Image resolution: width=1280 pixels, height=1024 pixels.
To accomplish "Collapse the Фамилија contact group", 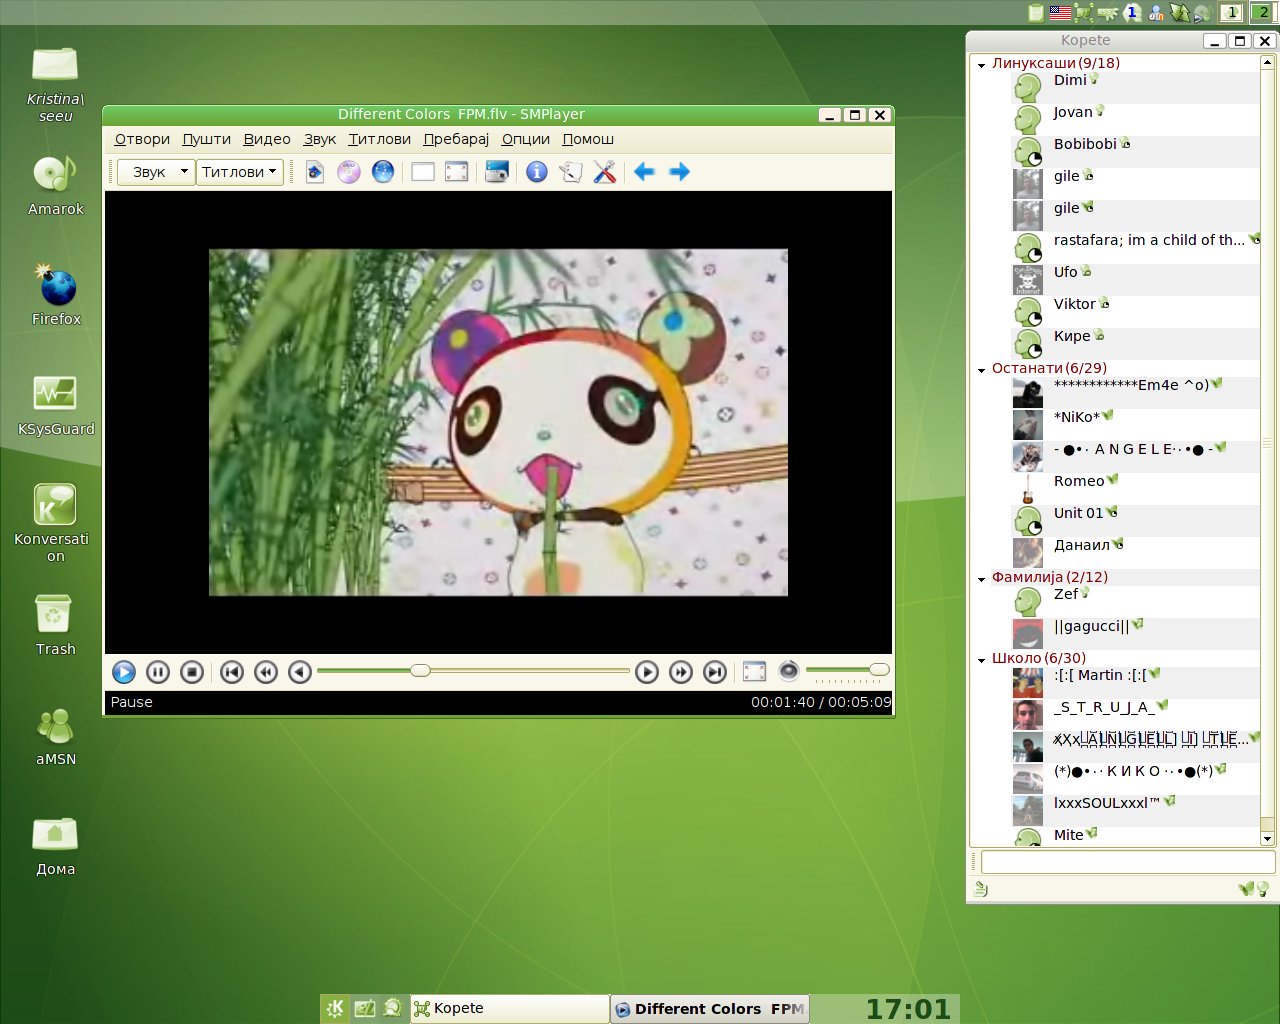I will click(x=981, y=578).
